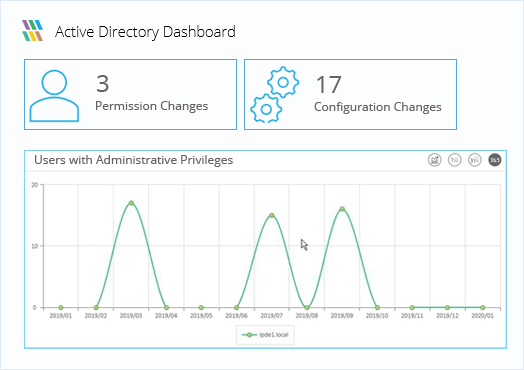Viewport: 524px width, 370px height.
Task: Click the 2019/03 x-axis label
Action: (x=131, y=316)
